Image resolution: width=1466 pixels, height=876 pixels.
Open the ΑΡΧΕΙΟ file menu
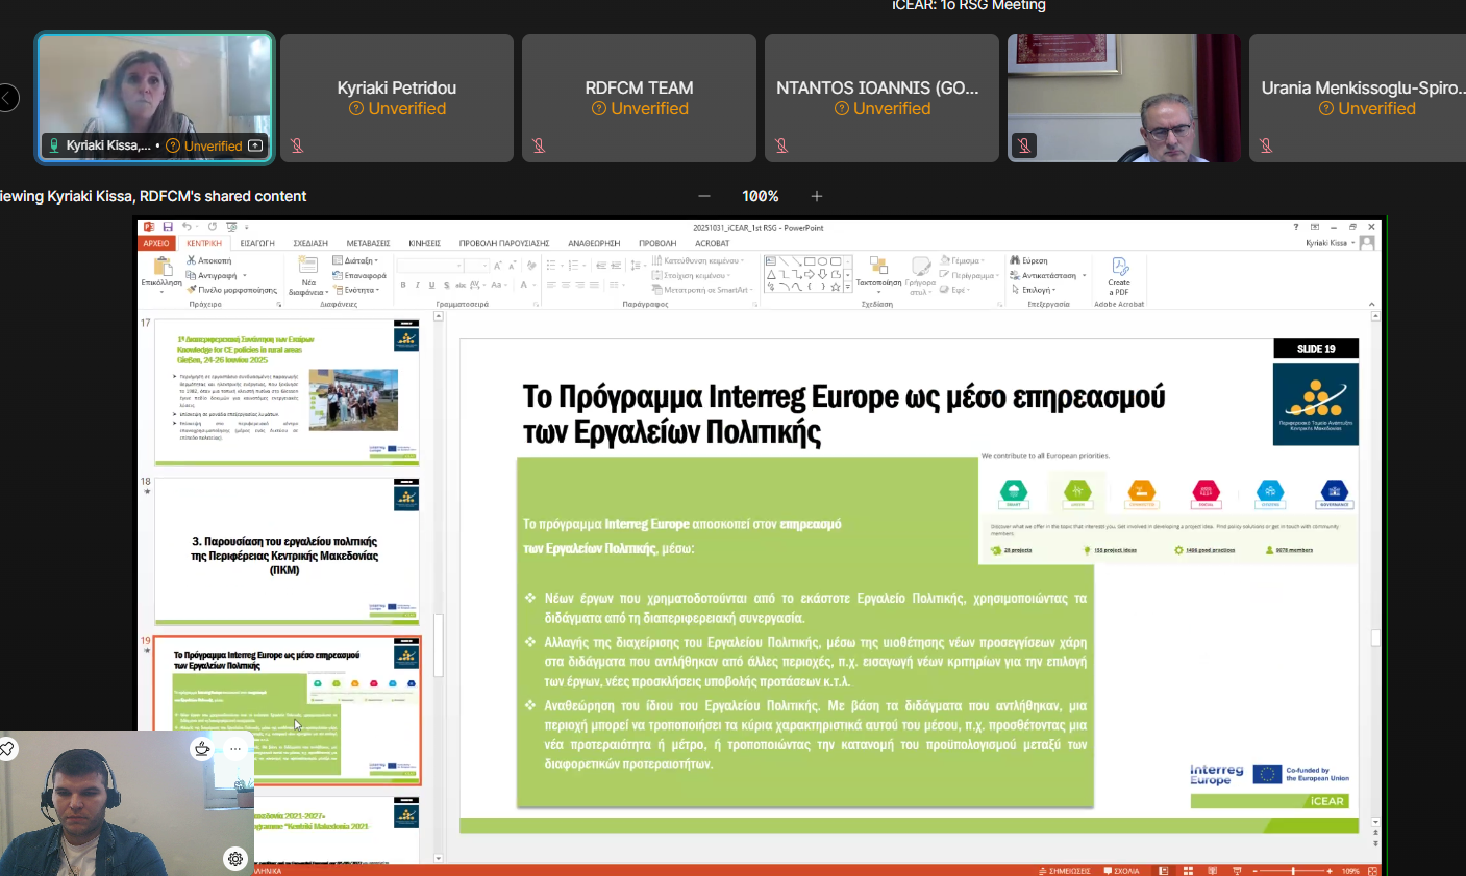(x=157, y=243)
